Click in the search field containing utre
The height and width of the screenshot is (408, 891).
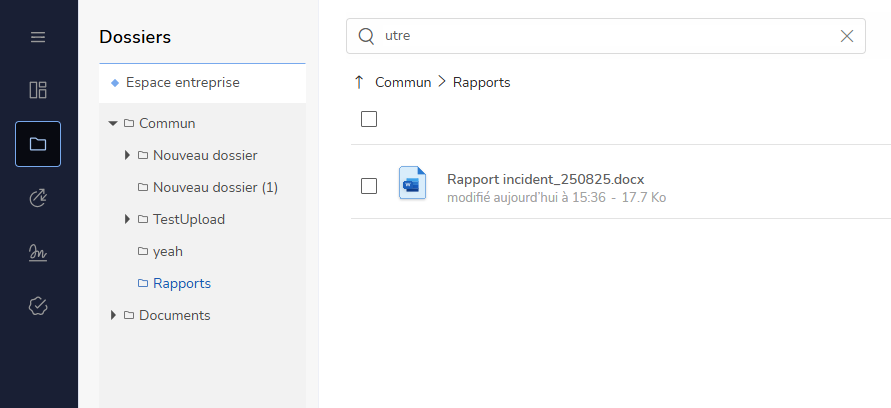tap(600, 36)
